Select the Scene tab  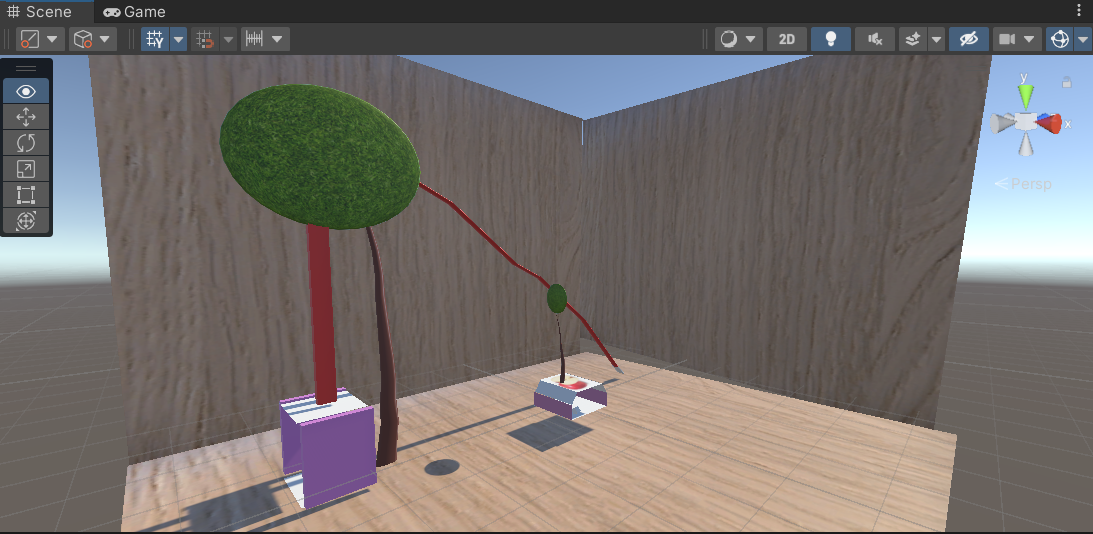click(40, 11)
